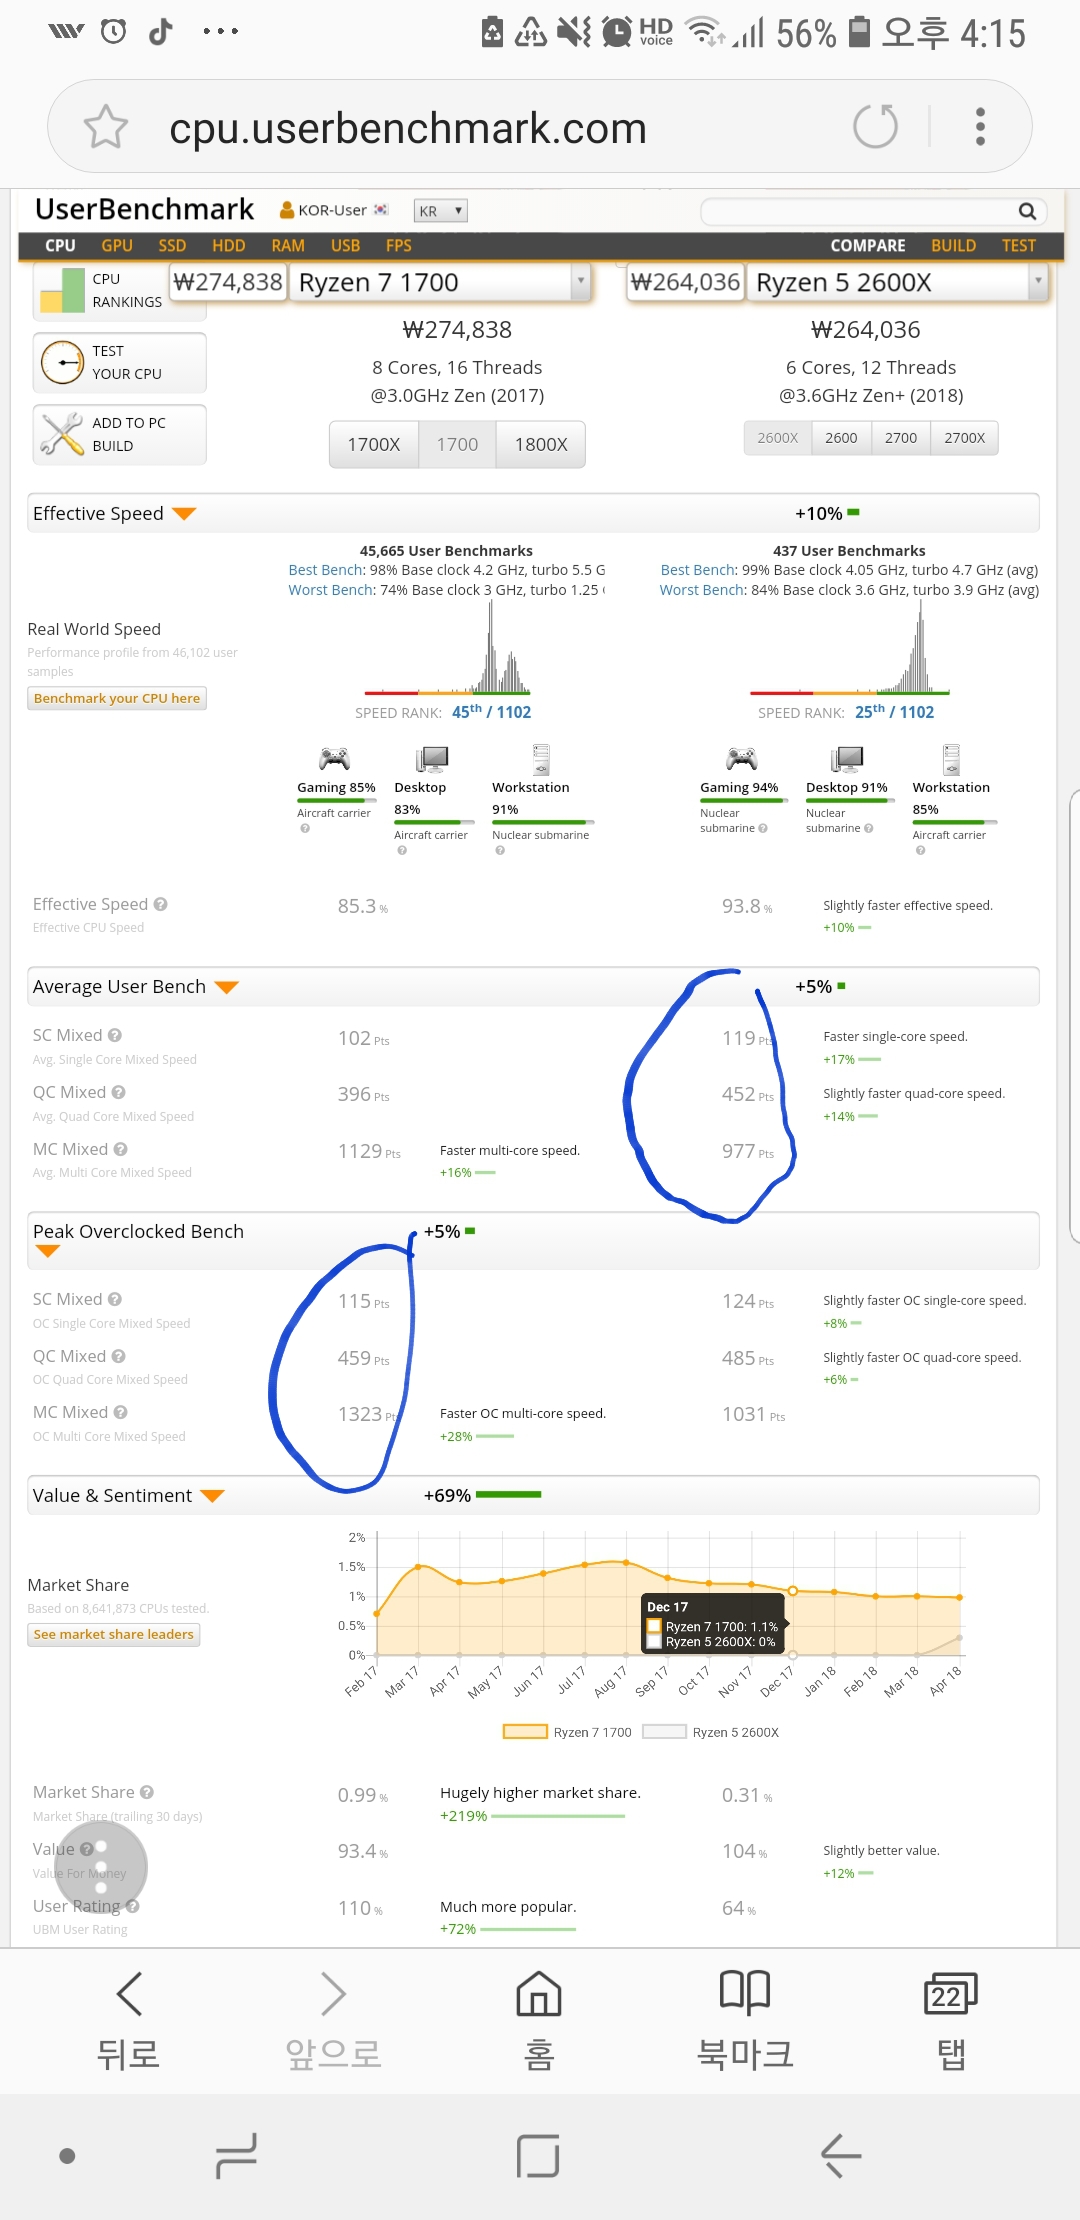Tap the bookmark star icon in address bar

[106, 127]
